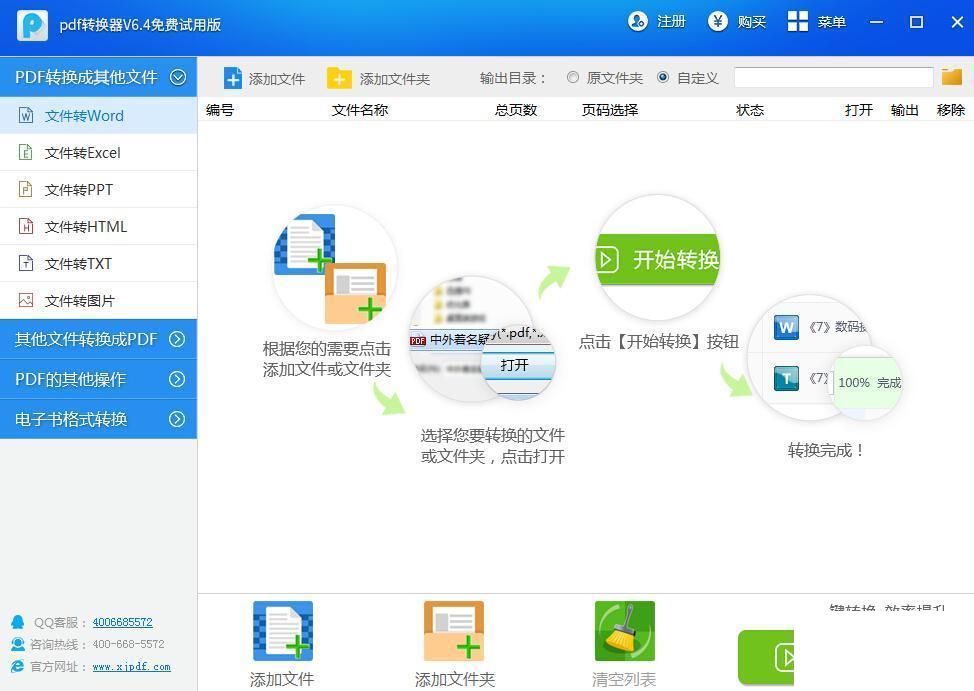Select the 自定义 radio button
Screen dimensions: 974x691
[x=663, y=77]
